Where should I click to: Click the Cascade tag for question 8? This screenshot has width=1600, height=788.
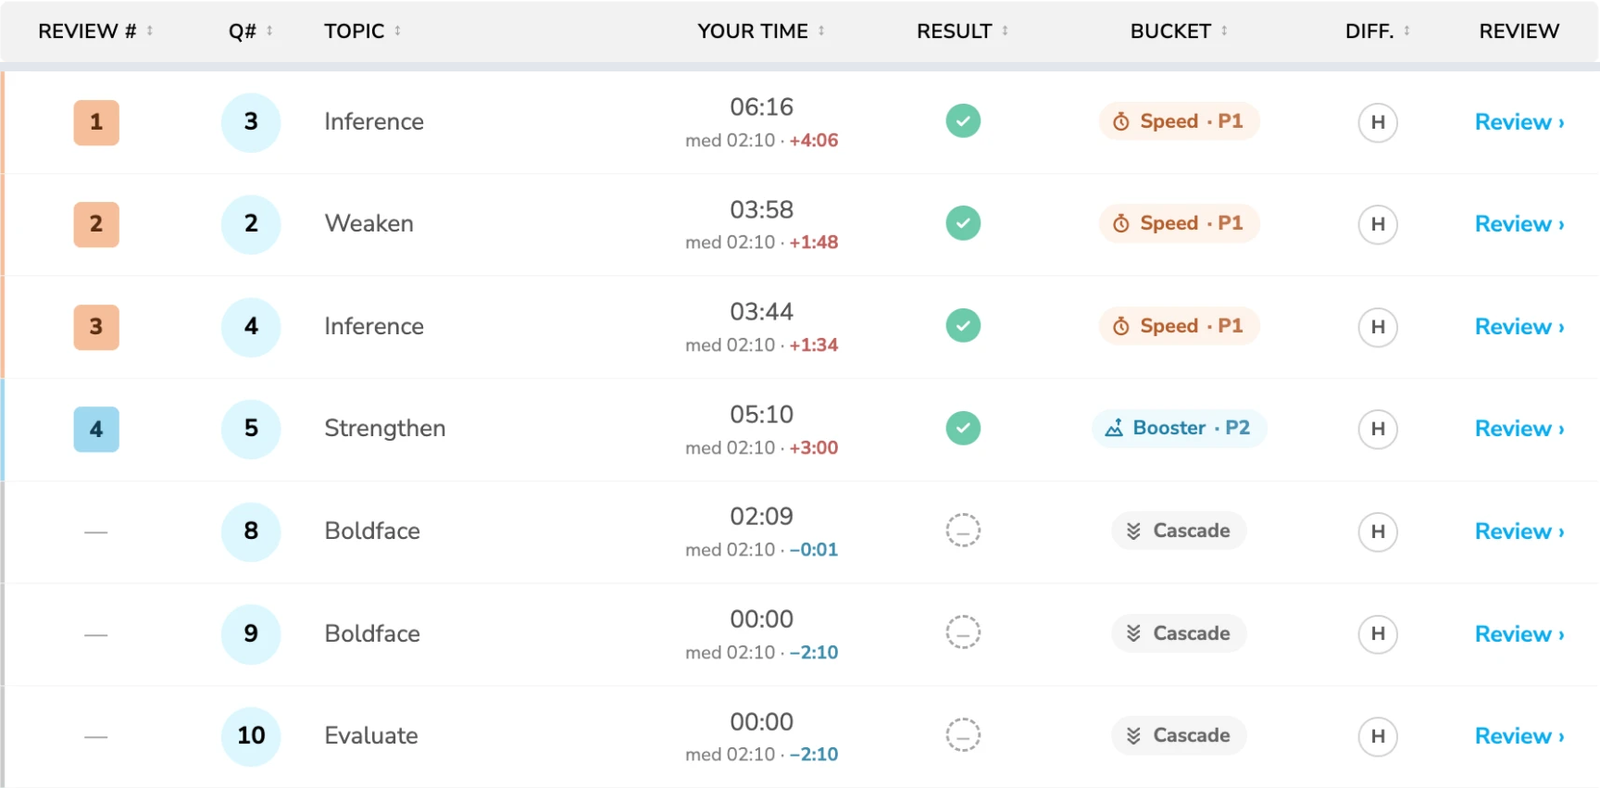(x=1179, y=531)
